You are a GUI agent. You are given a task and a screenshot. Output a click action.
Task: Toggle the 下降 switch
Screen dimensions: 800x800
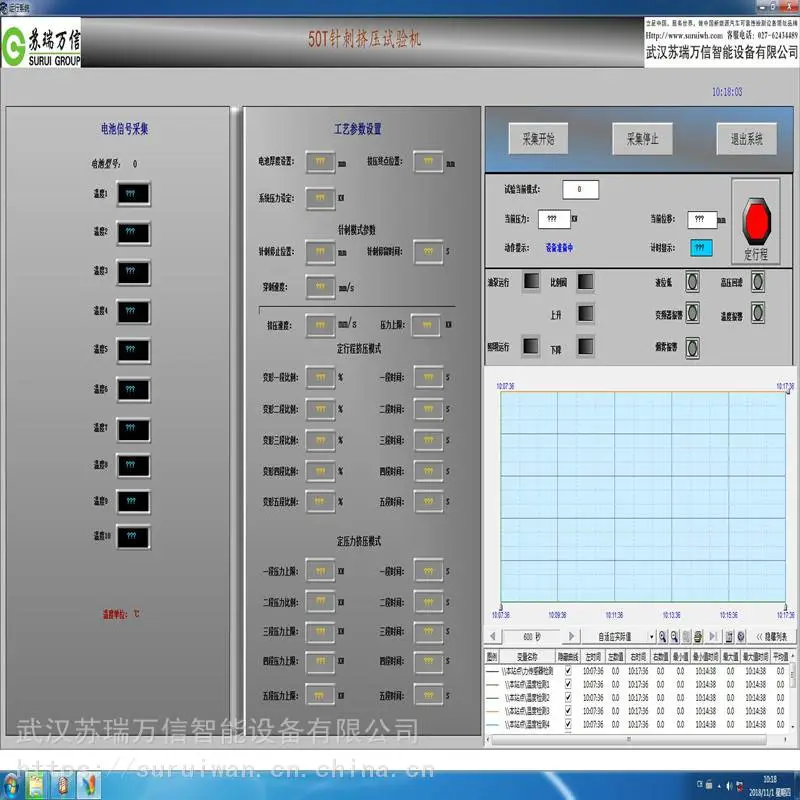tap(585, 346)
